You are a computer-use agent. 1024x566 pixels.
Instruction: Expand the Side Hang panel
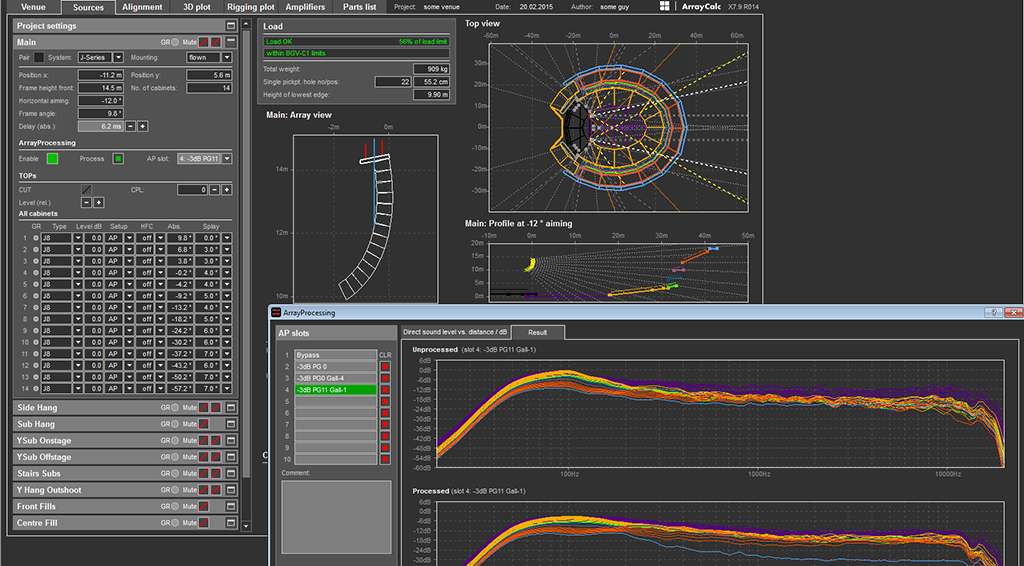(x=232, y=408)
